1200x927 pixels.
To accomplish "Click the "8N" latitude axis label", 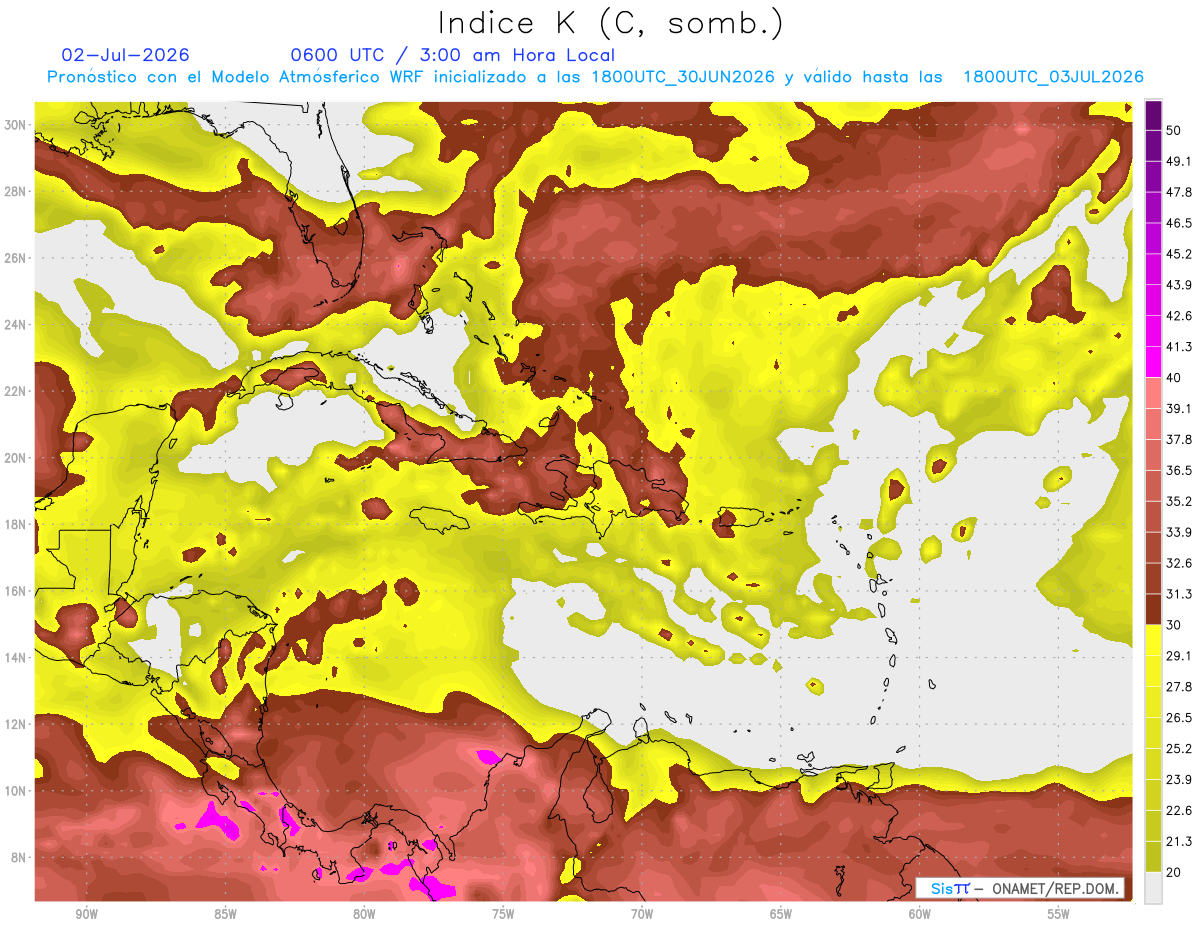I will 19,857.
